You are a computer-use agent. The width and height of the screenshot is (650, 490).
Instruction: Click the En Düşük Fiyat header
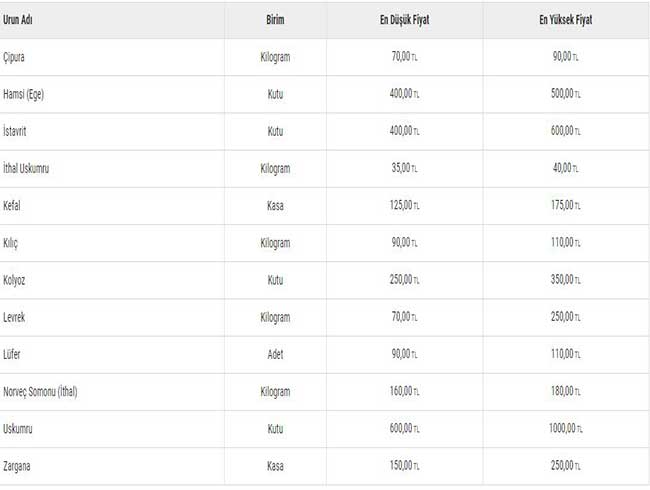tap(403, 19)
